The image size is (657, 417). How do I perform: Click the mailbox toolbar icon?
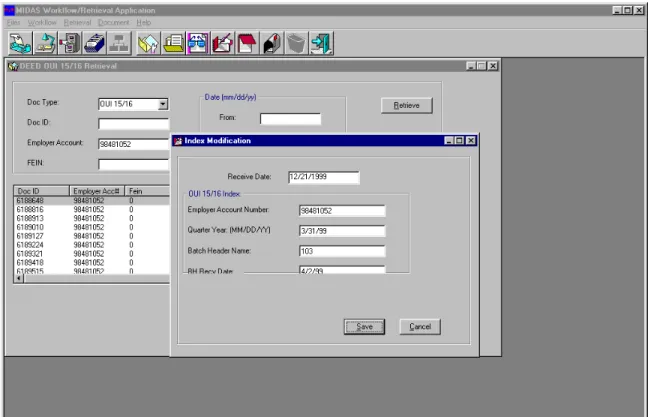[272, 44]
